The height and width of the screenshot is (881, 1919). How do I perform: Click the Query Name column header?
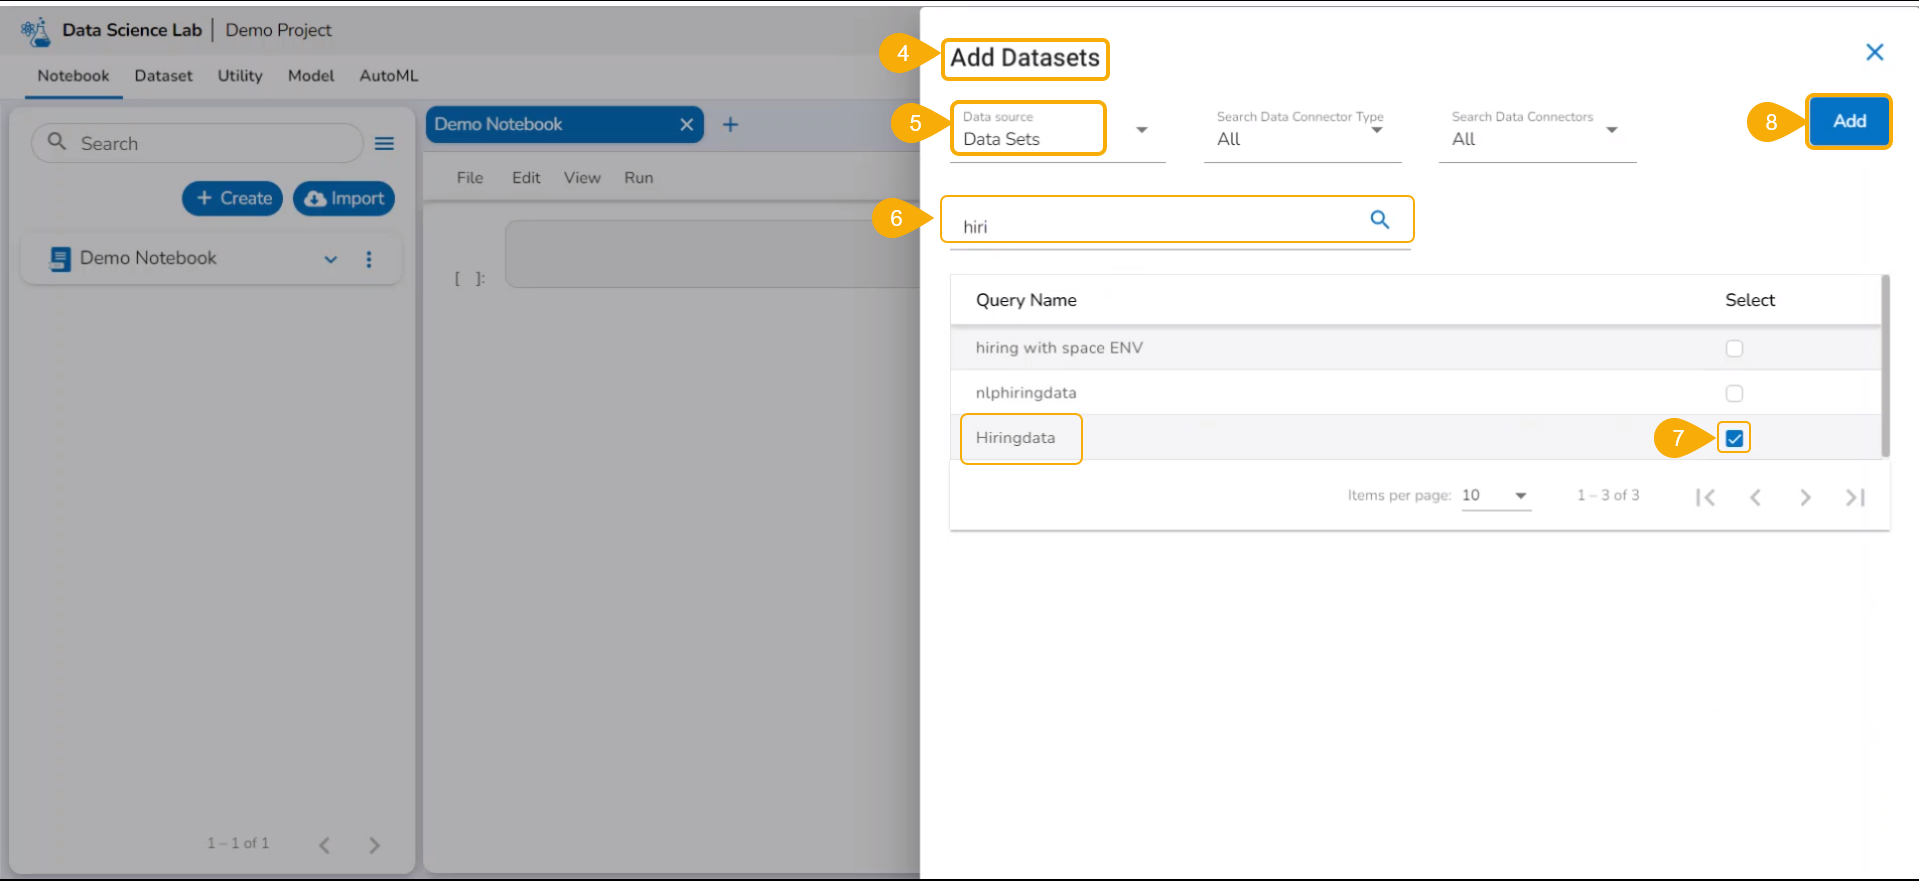(1026, 300)
